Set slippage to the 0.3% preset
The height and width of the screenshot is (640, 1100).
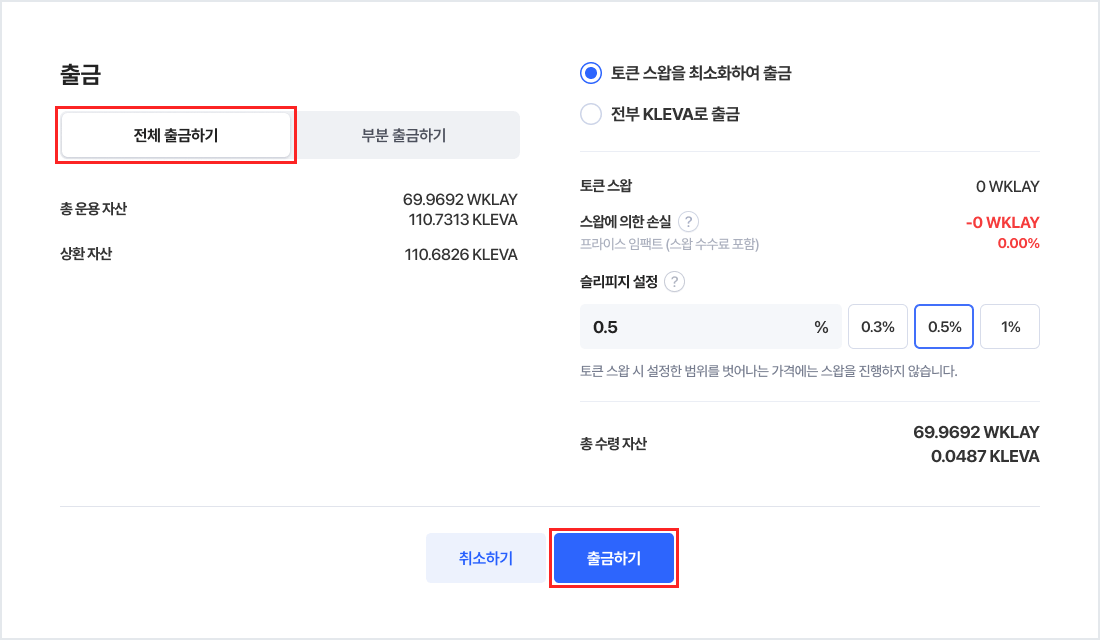[878, 327]
